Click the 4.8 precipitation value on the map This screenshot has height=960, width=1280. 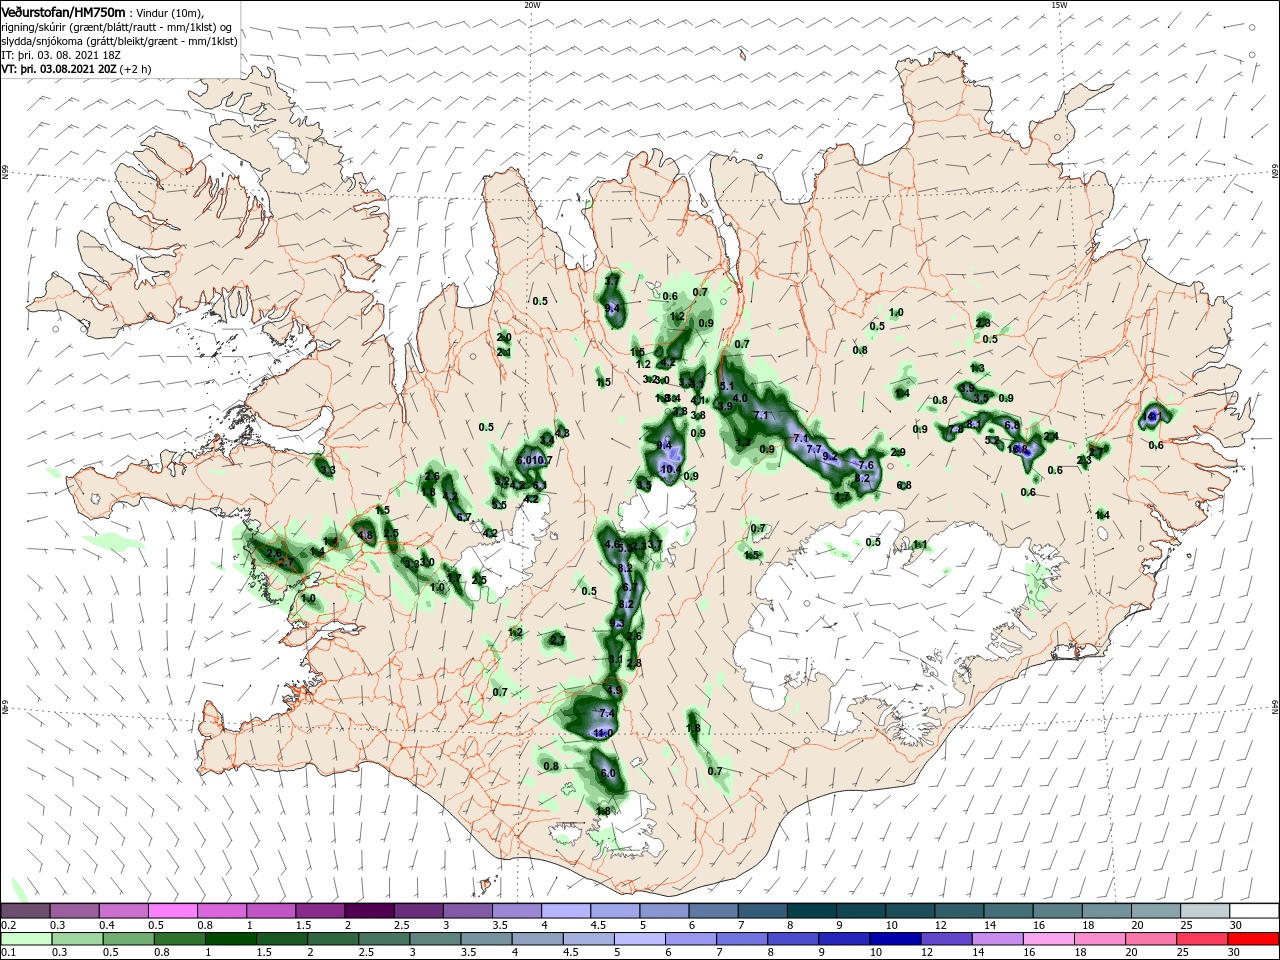(365, 536)
